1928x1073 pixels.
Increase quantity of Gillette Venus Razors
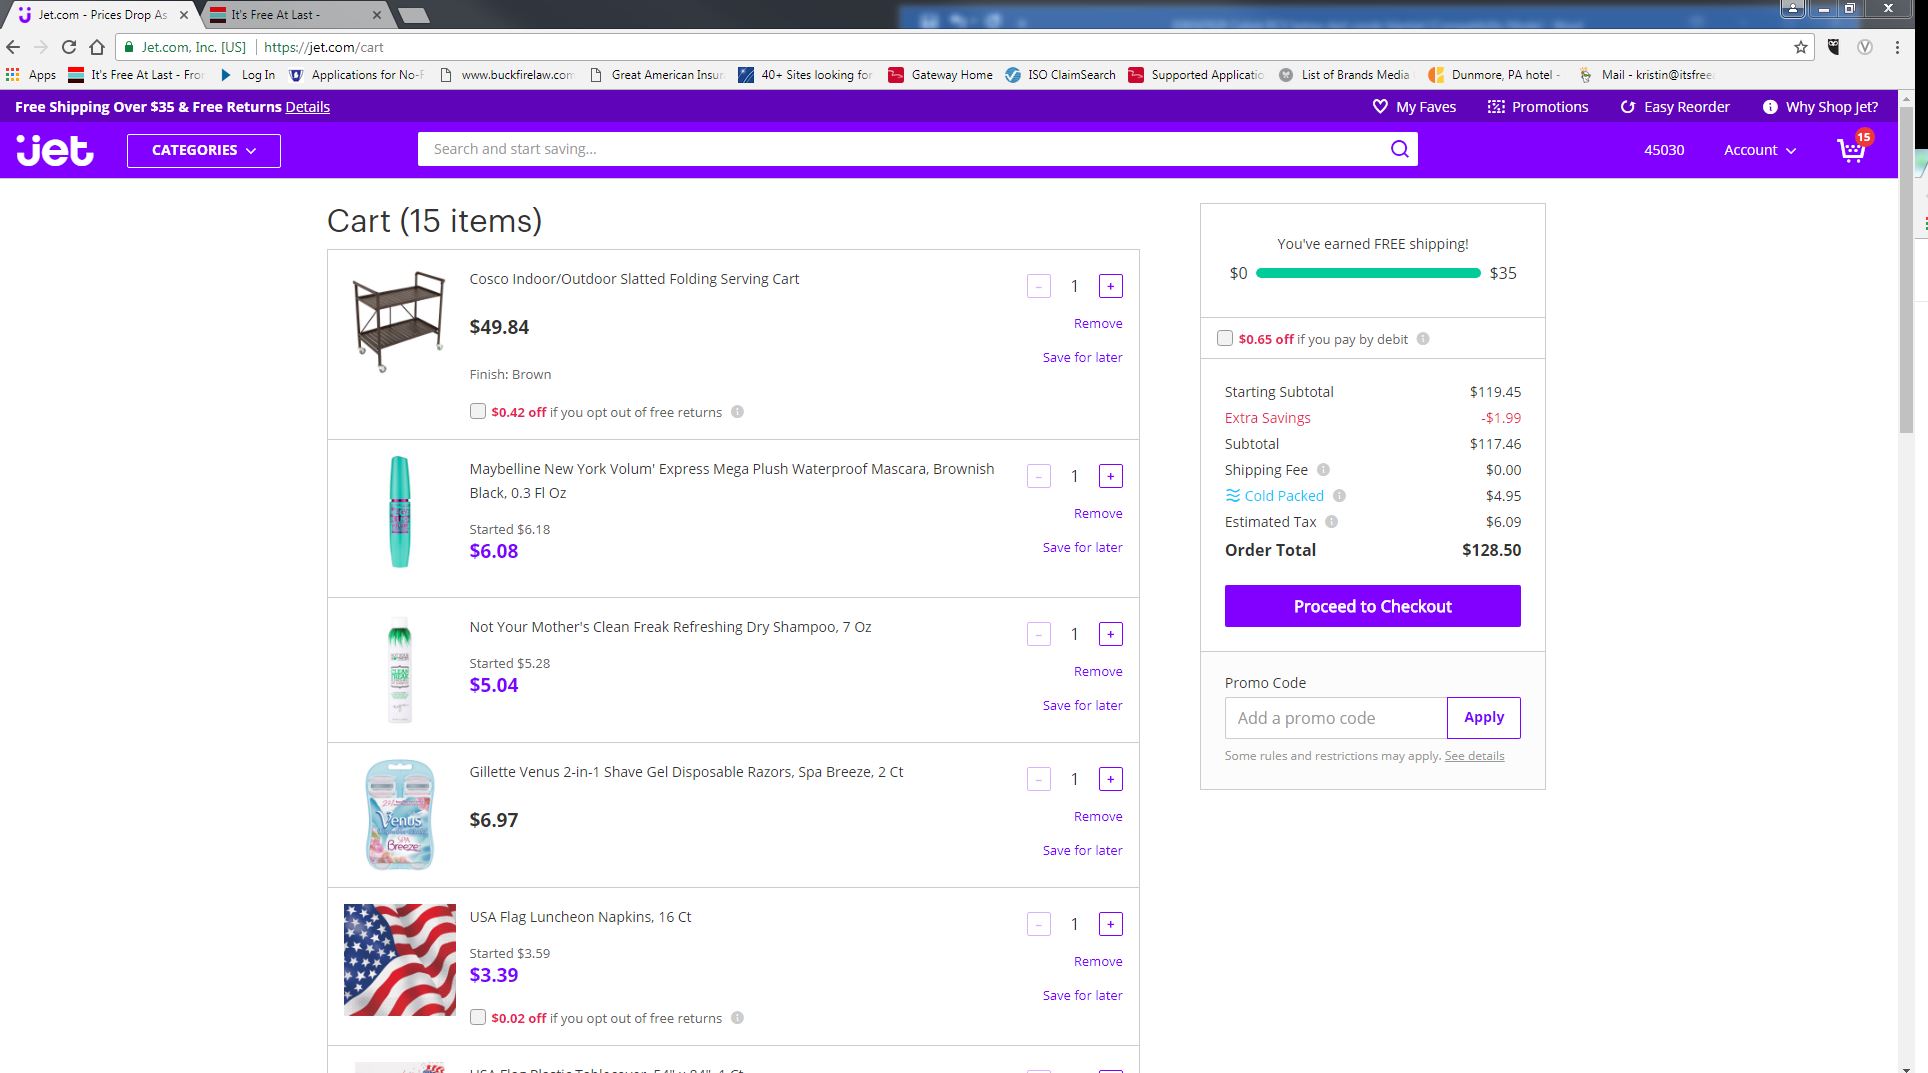pos(1110,779)
